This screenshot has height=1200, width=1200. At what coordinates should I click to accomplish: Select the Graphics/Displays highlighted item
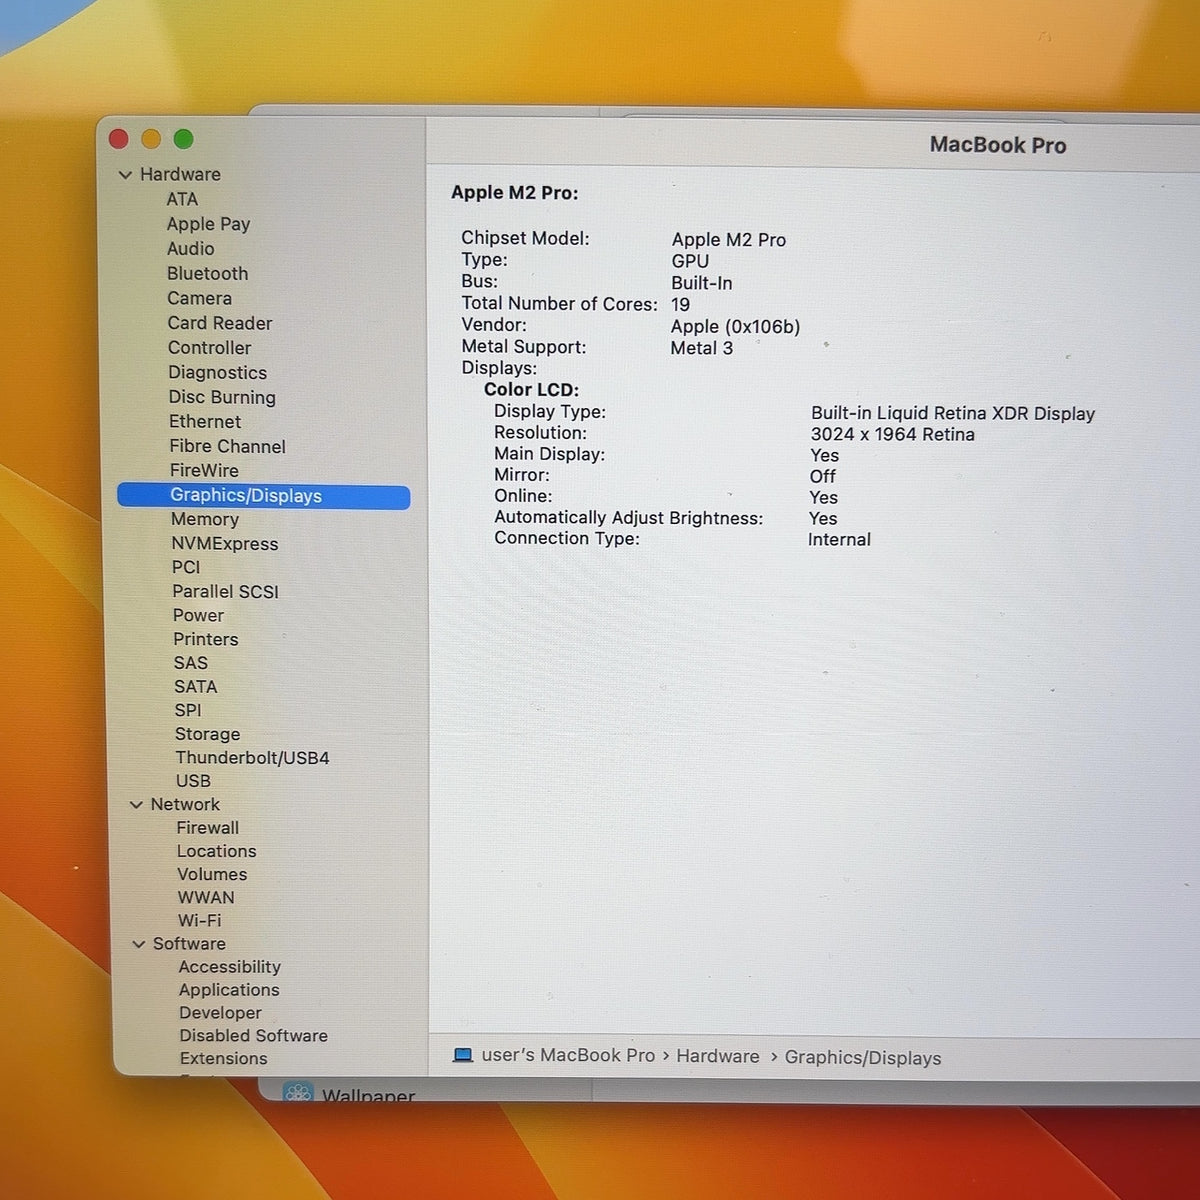(264, 496)
